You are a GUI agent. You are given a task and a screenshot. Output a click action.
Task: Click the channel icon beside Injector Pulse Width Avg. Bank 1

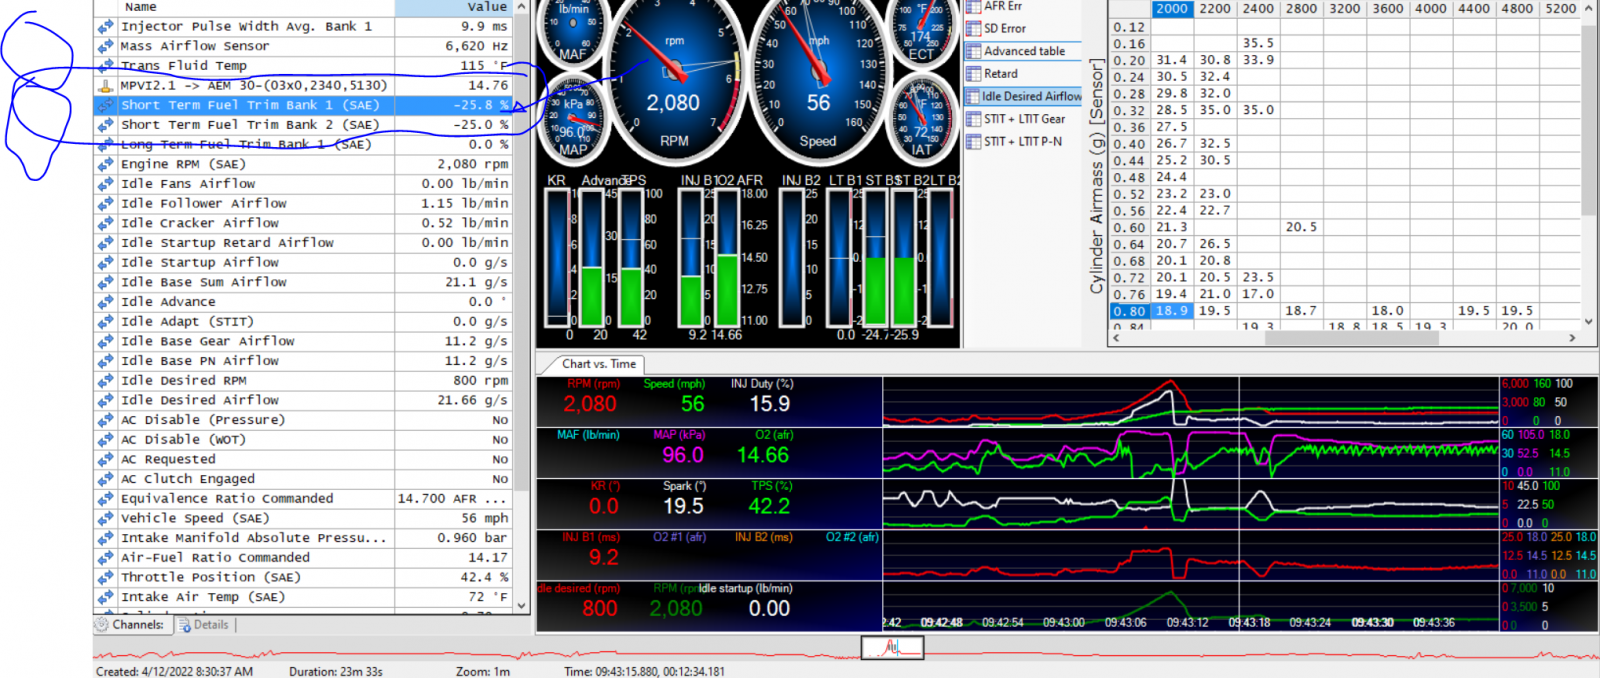105,27
